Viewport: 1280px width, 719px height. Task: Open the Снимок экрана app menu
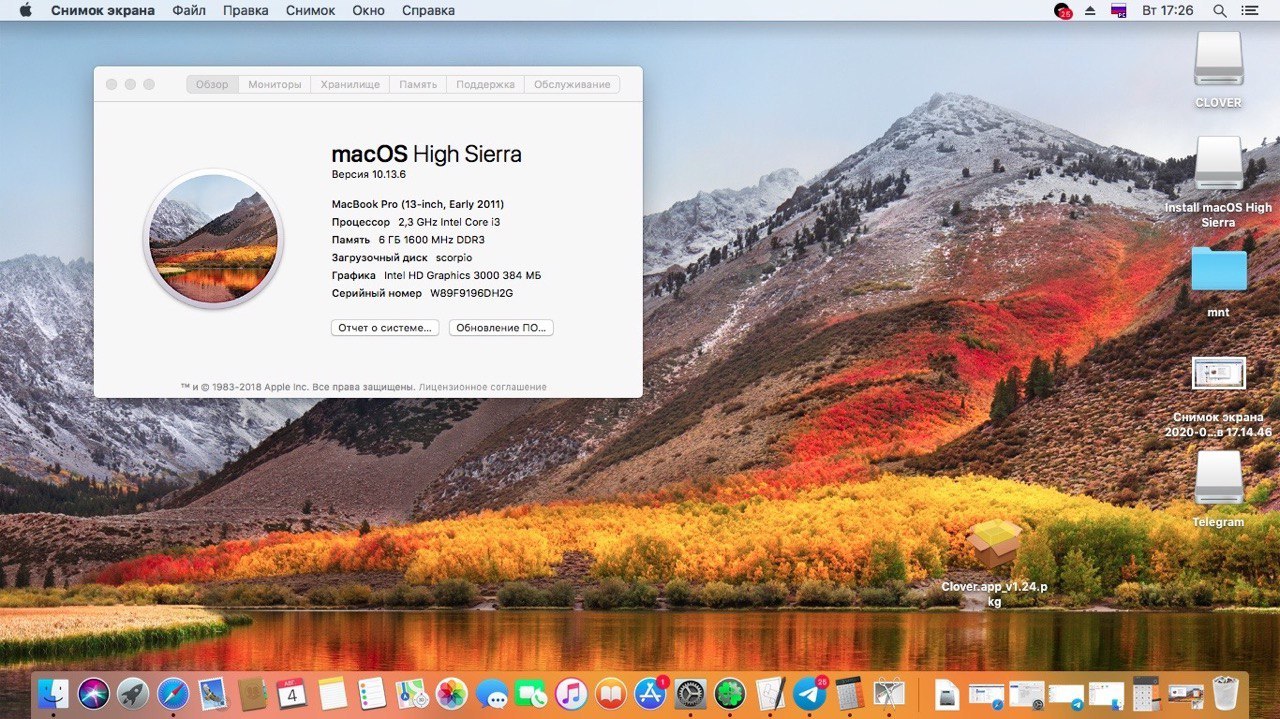click(x=103, y=10)
